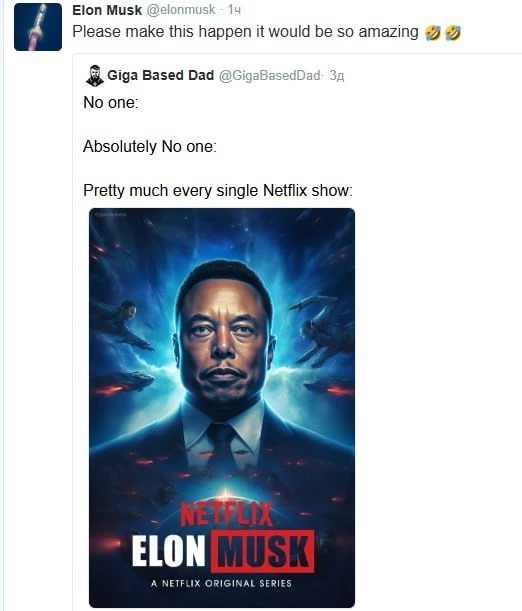Image resolution: width=522 pixels, height=611 pixels.
Task: Click the first laughing emoji
Action: [433, 33]
